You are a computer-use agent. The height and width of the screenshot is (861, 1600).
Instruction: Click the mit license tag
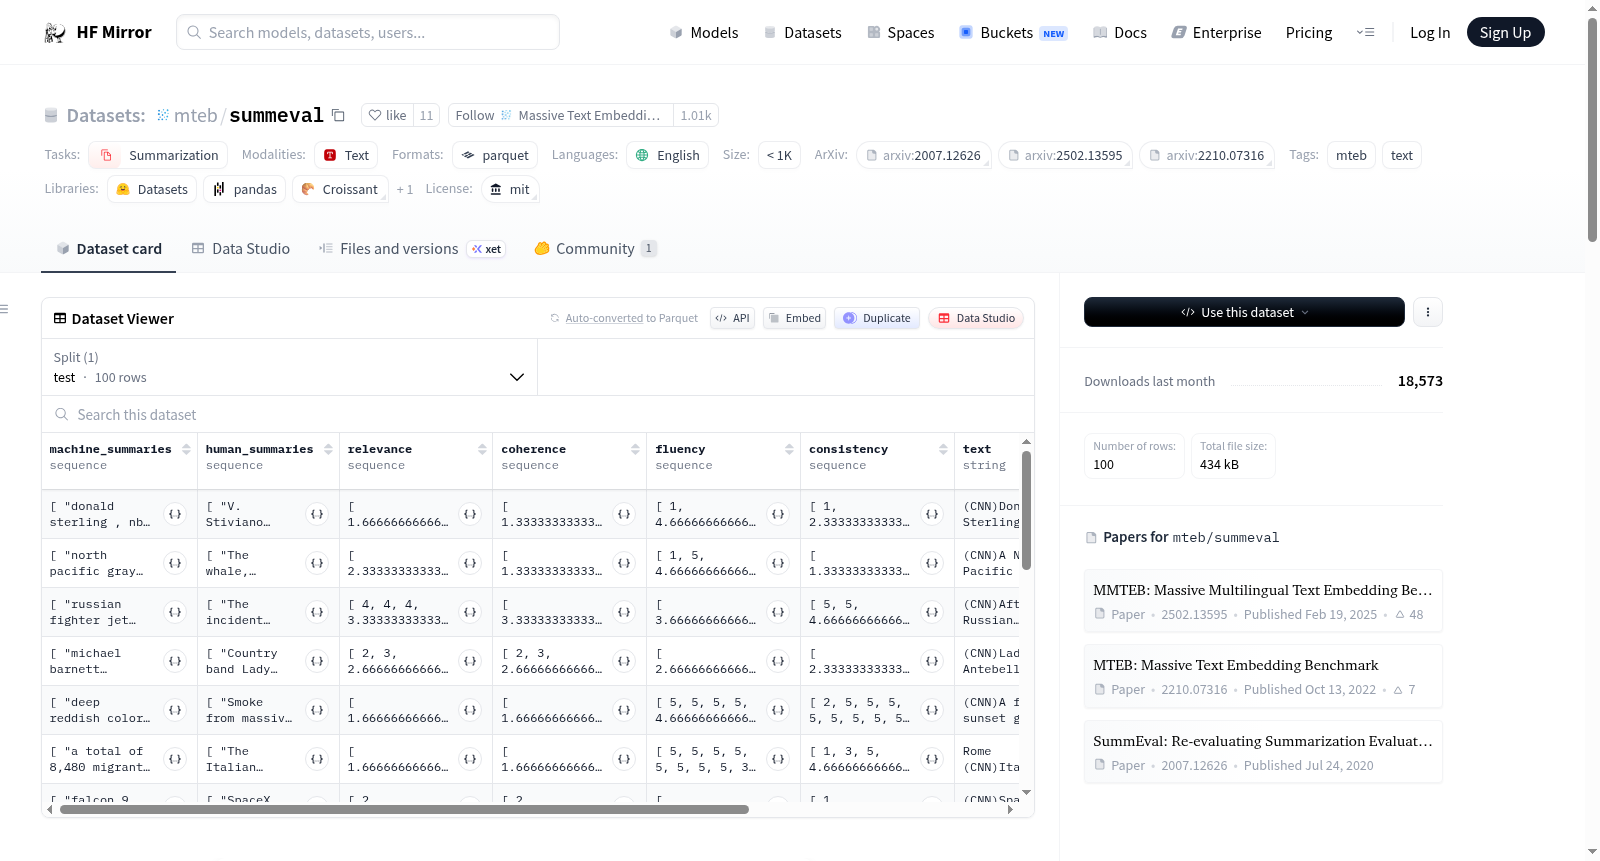coord(510,189)
